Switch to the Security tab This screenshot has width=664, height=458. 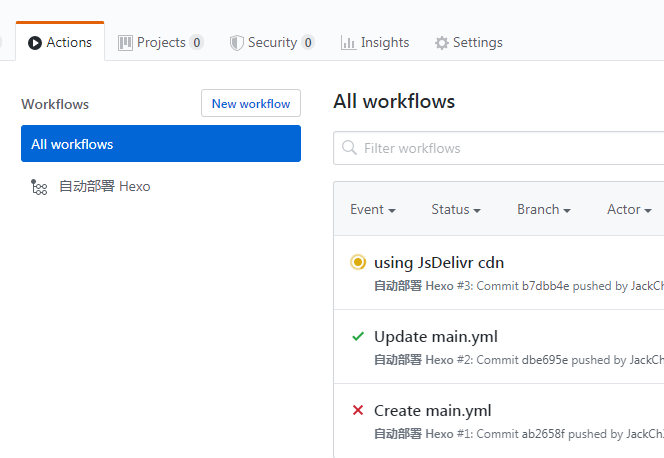coord(272,42)
